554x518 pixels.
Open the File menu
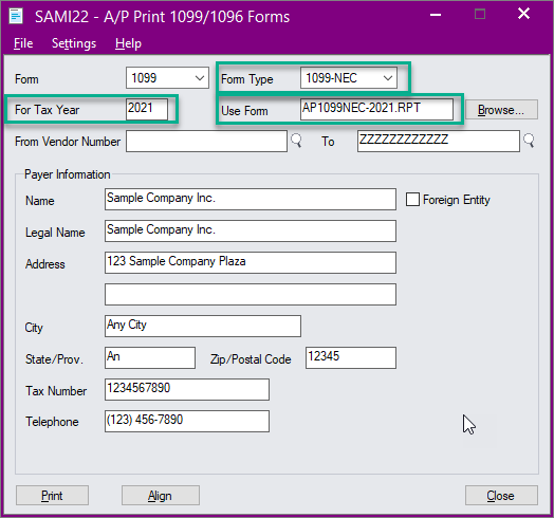[x=23, y=43]
